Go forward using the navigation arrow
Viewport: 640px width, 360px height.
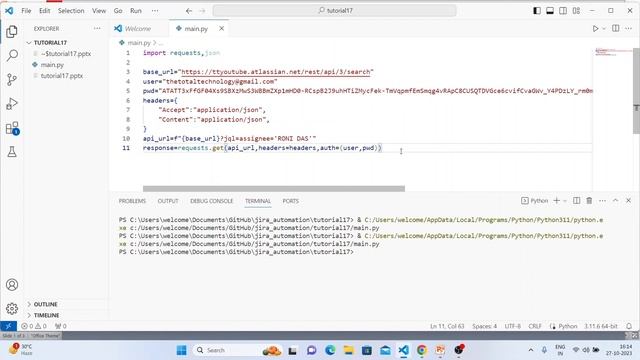pos(202,11)
